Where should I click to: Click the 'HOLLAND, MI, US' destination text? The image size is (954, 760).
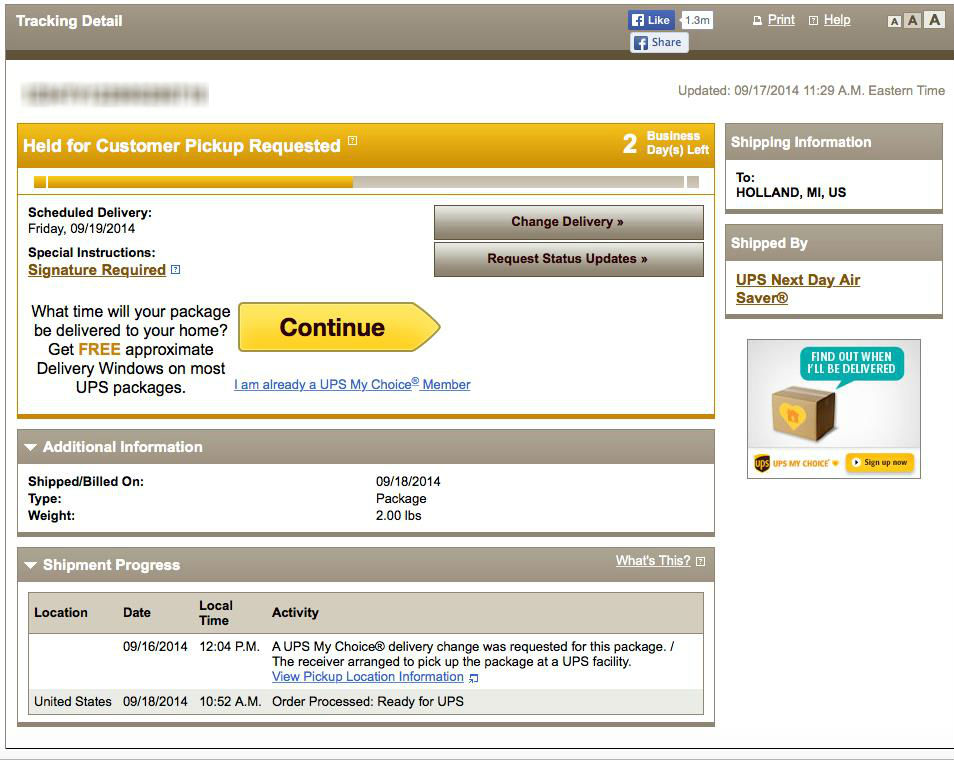point(791,193)
